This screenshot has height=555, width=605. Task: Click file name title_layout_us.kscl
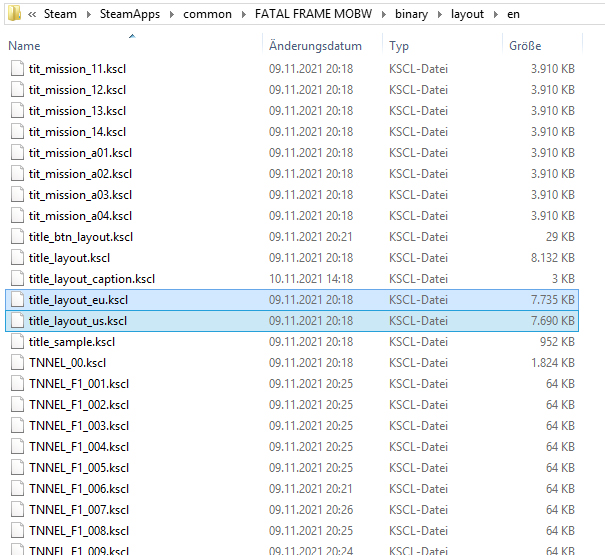(x=78, y=321)
